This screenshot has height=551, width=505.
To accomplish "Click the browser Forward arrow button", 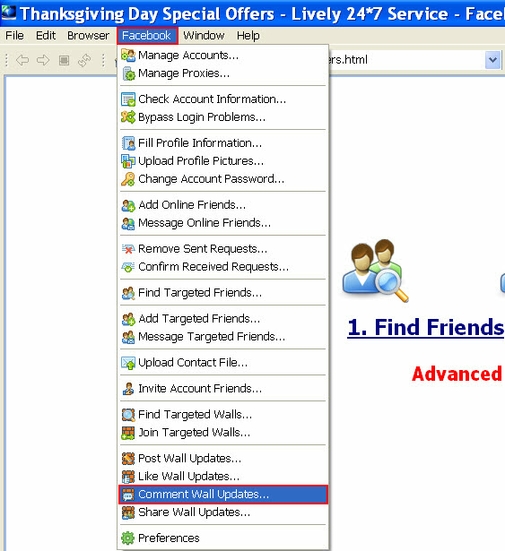I will [x=43, y=60].
